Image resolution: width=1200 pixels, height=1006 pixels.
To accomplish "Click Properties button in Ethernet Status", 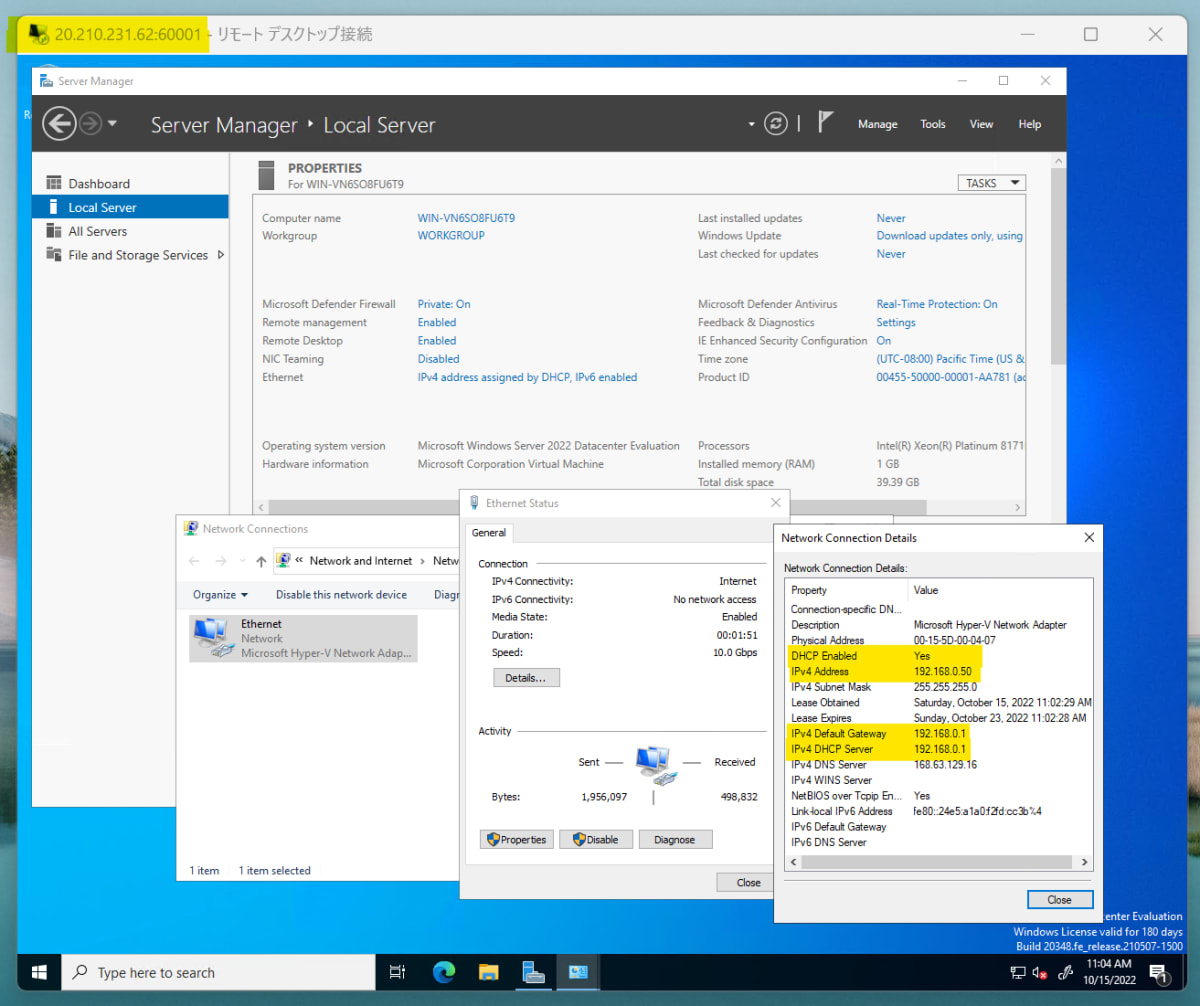I will [516, 840].
